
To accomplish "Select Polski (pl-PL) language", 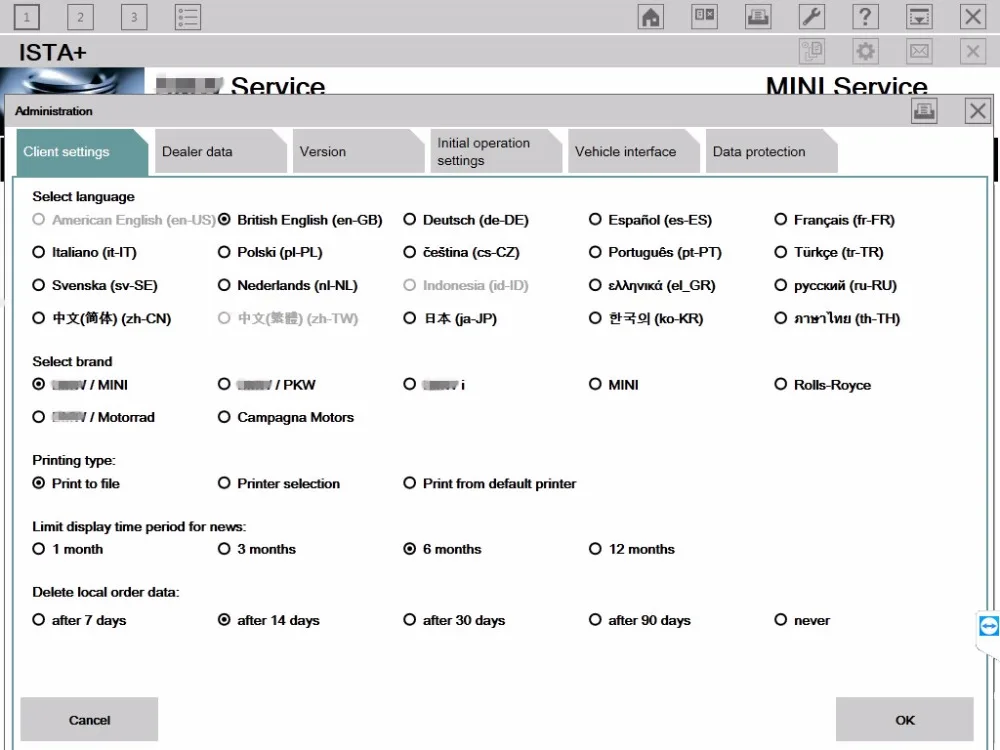I will tap(270, 253).
